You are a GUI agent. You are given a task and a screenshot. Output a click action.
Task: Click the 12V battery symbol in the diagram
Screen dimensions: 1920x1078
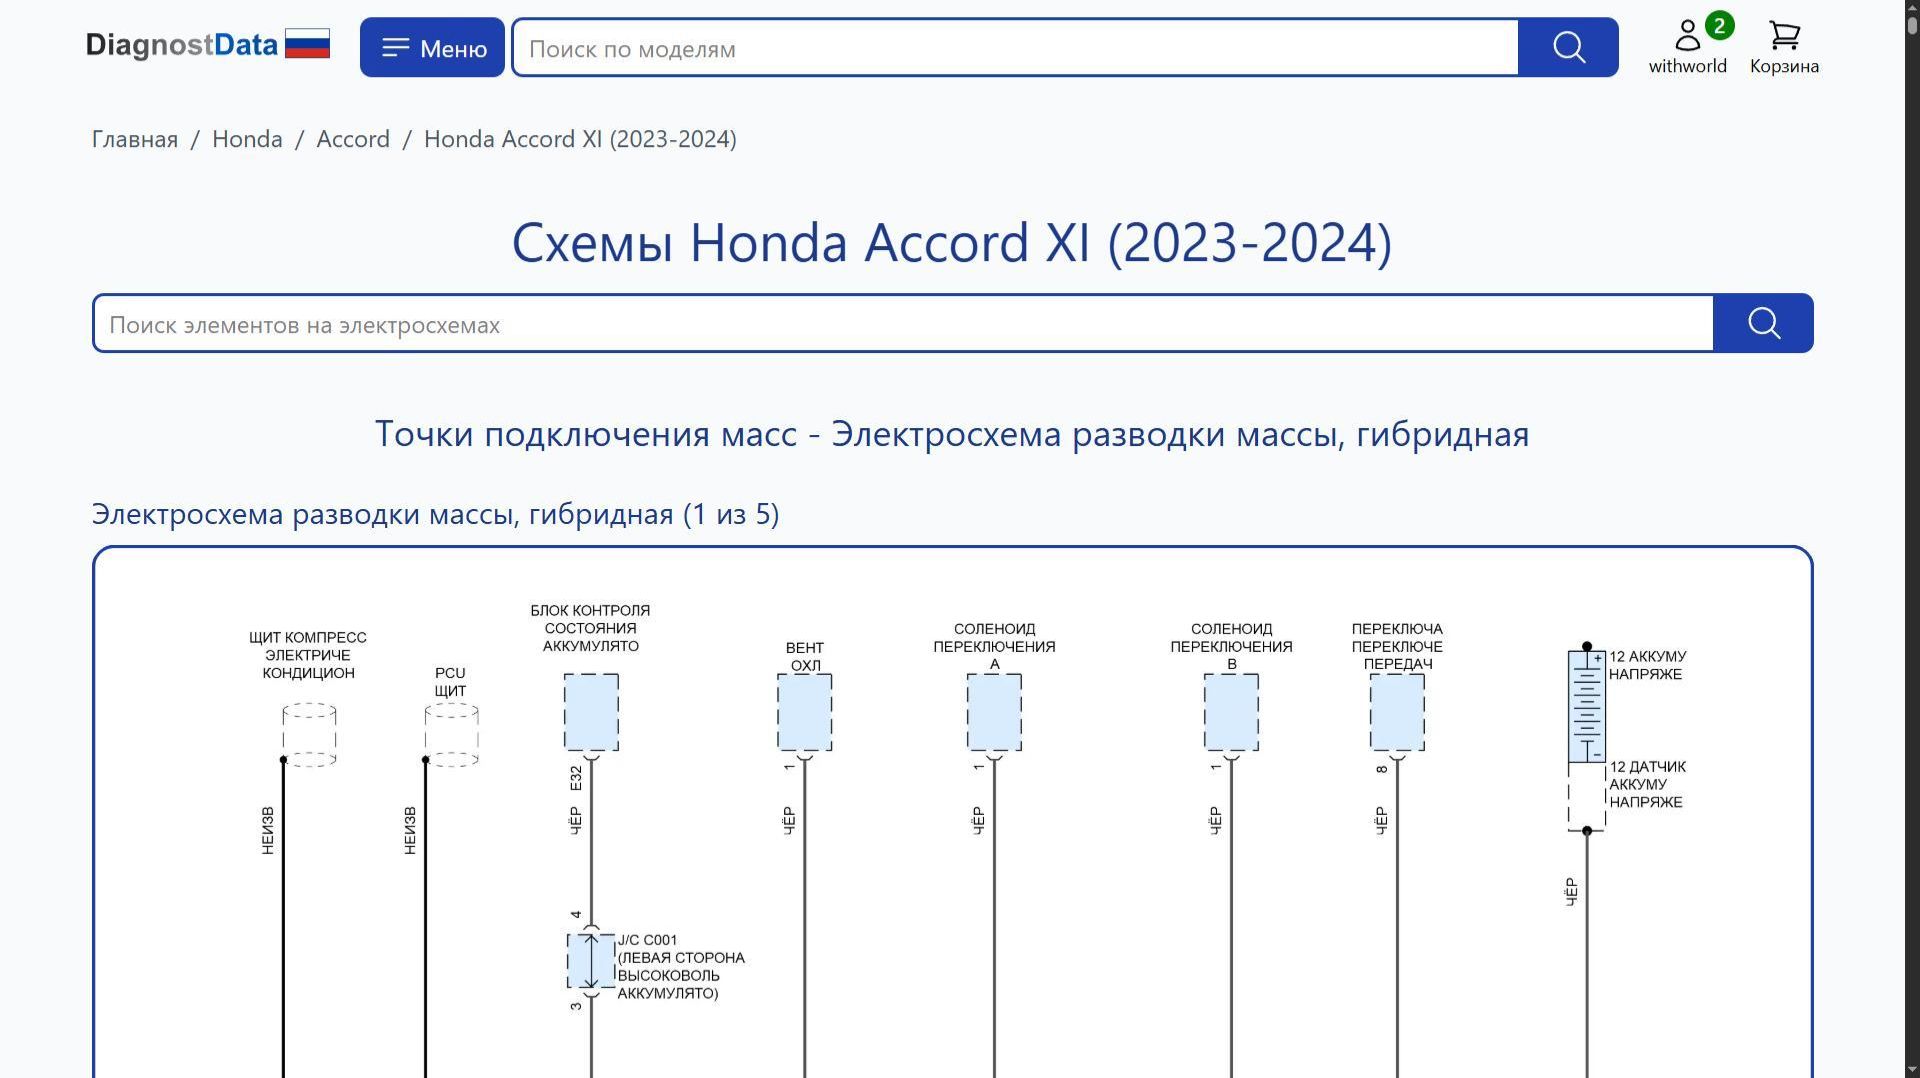(1587, 706)
